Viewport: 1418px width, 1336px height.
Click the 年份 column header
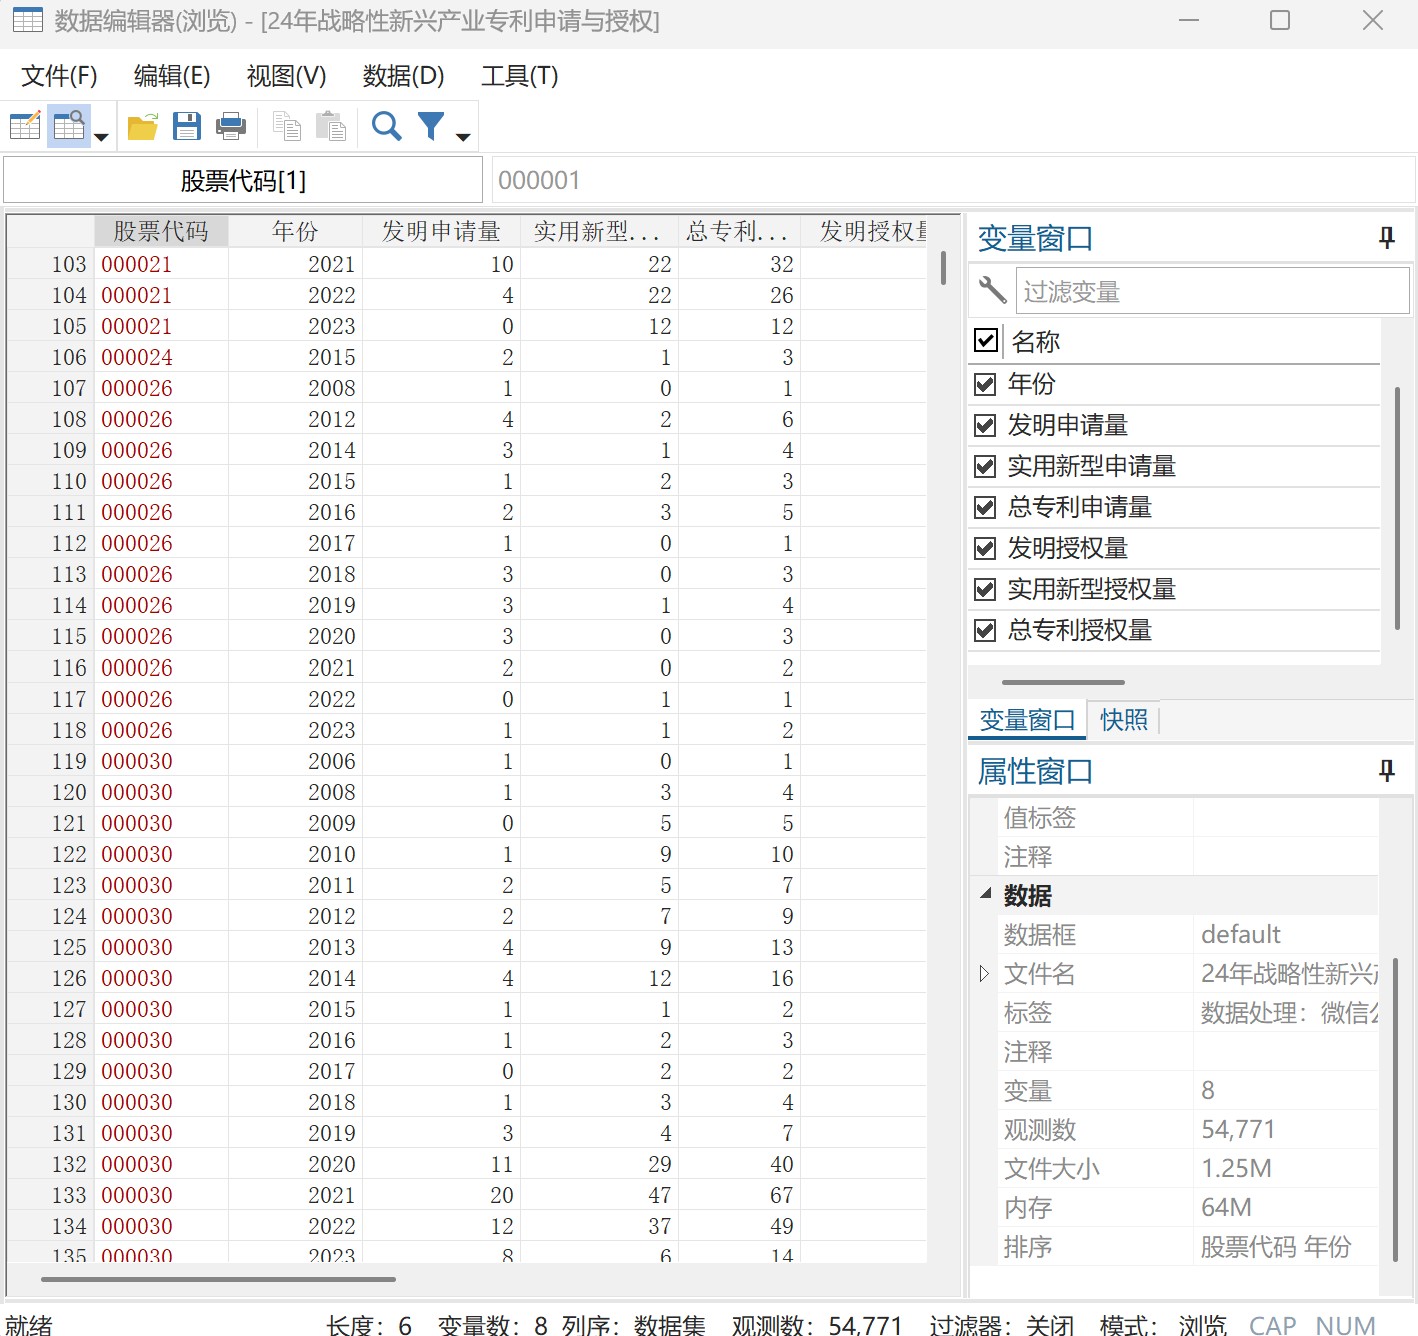tap(295, 232)
